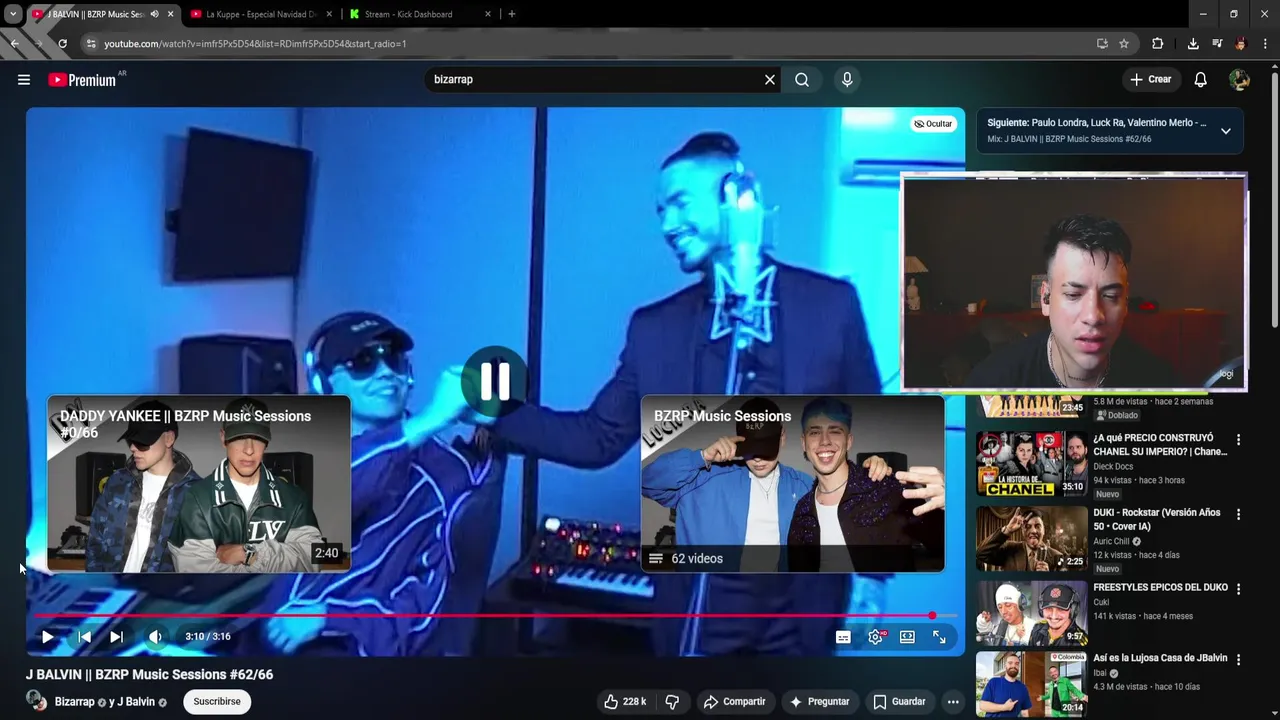Open options for DUKI Rockstar video
The height and width of the screenshot is (720, 1280).
coord(1238,515)
